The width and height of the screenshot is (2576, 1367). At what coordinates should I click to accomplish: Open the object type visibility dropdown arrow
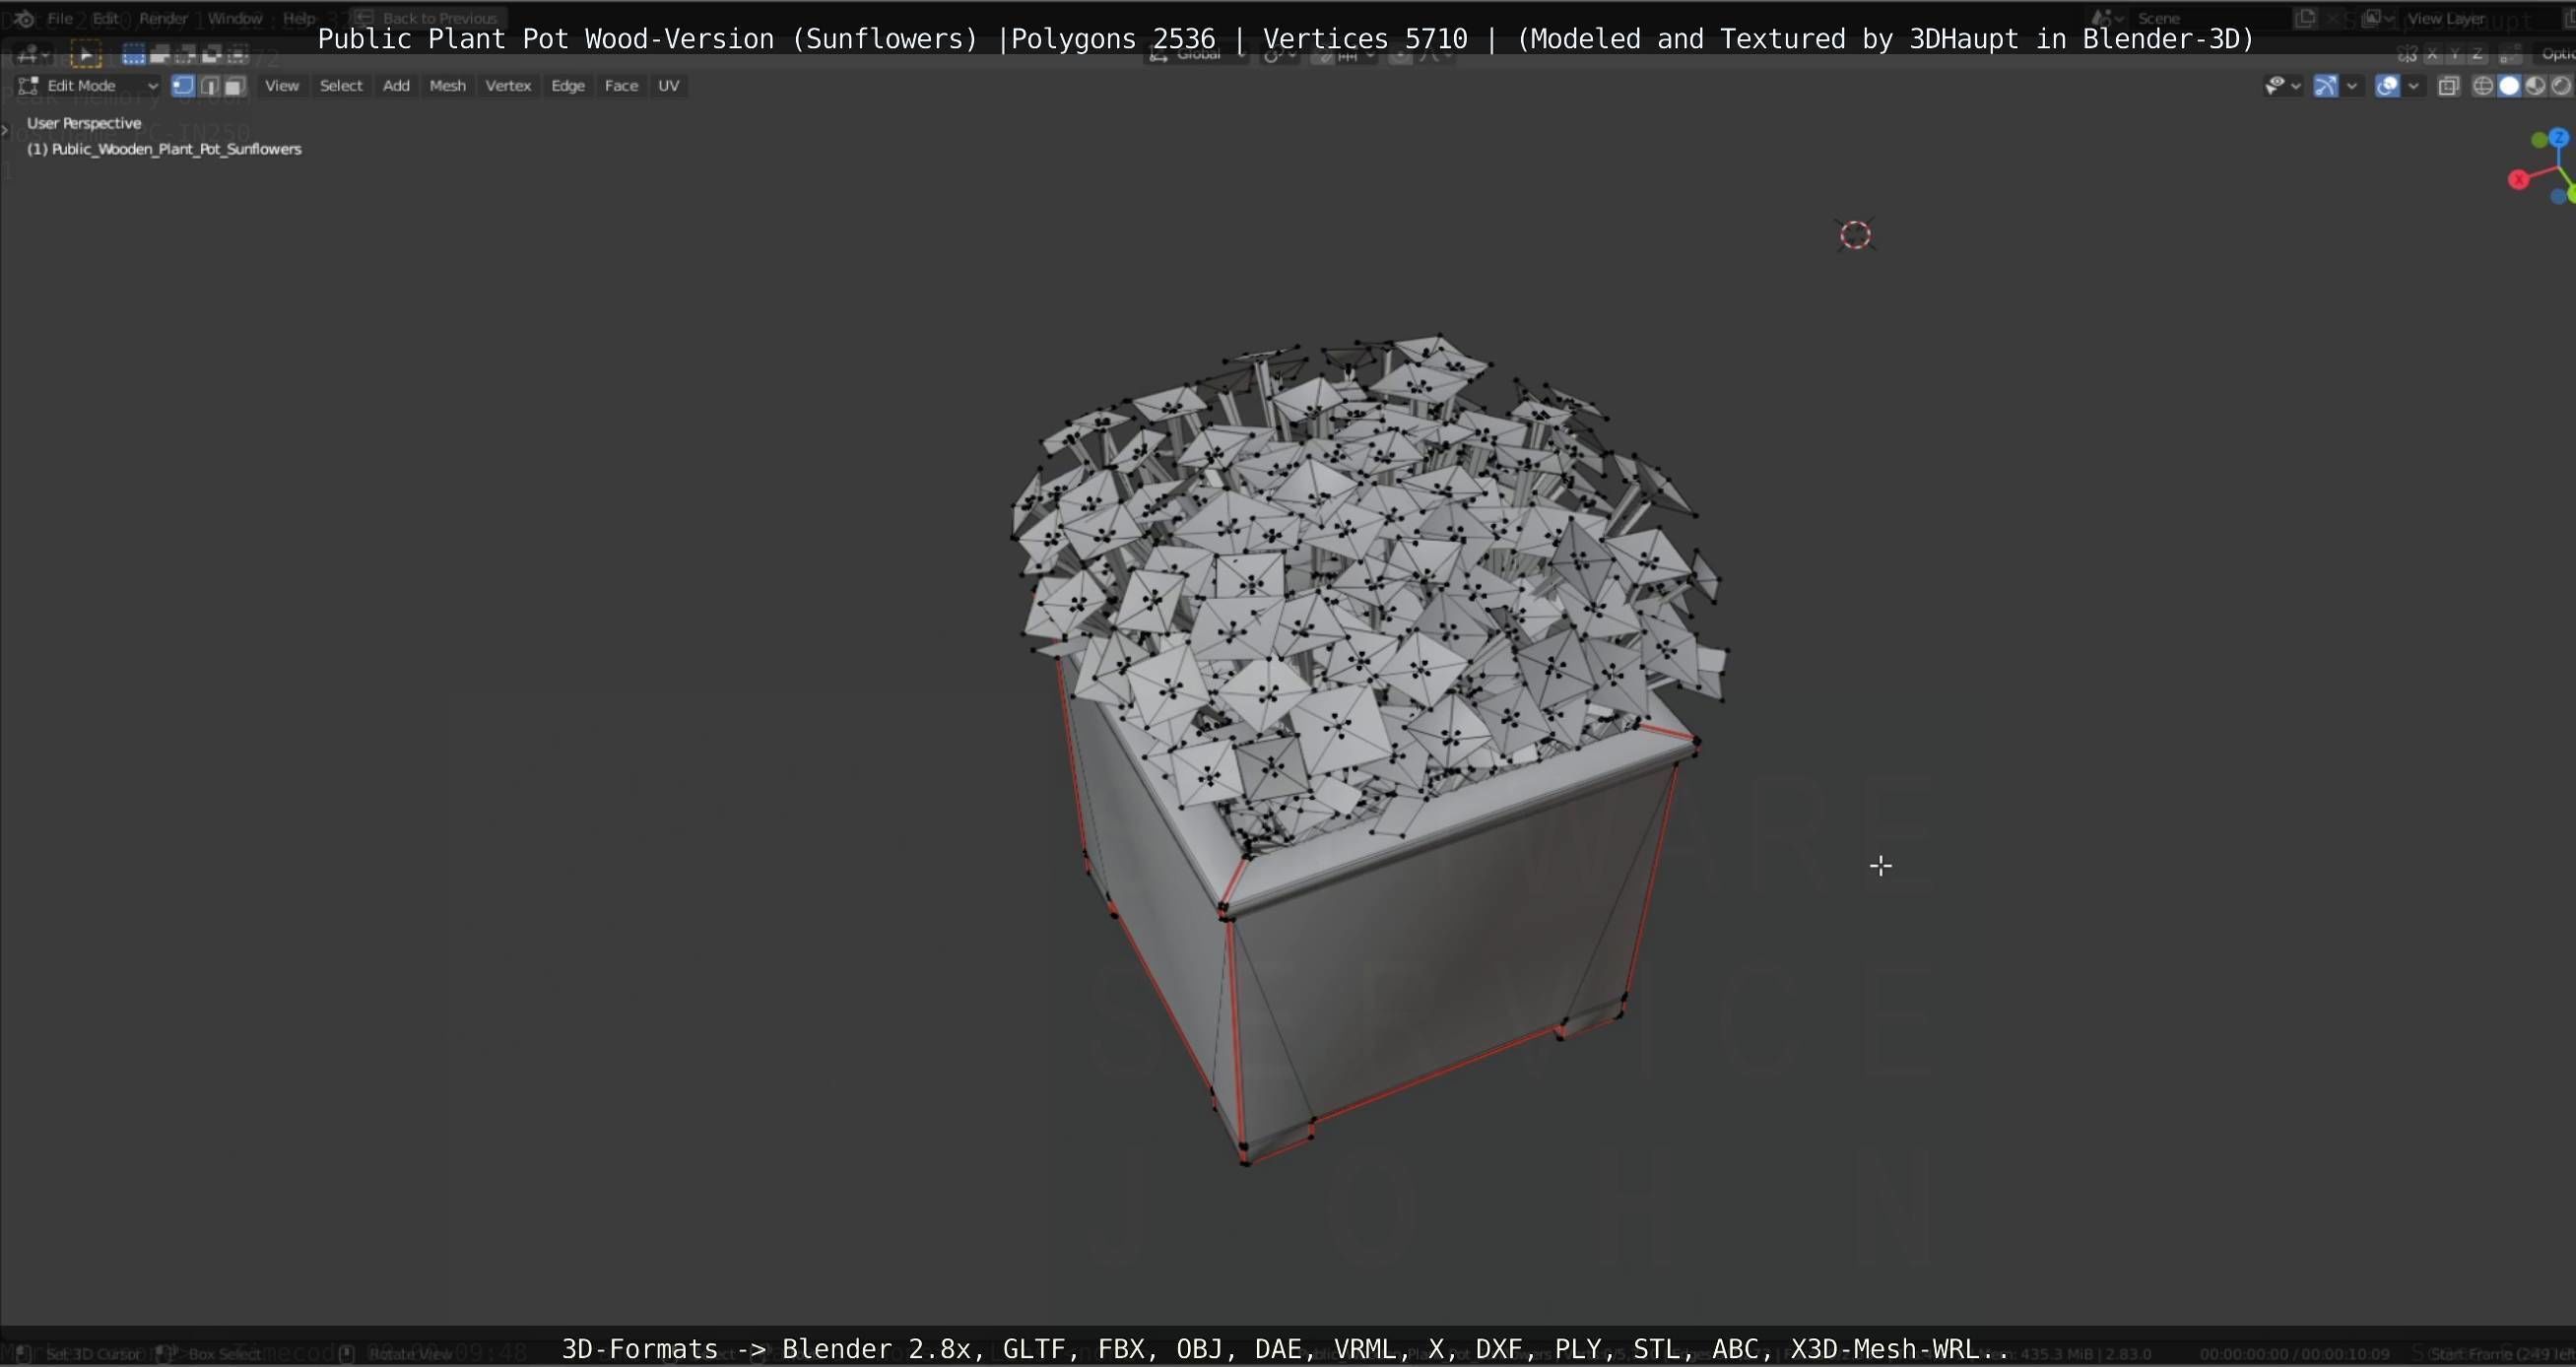(2295, 86)
